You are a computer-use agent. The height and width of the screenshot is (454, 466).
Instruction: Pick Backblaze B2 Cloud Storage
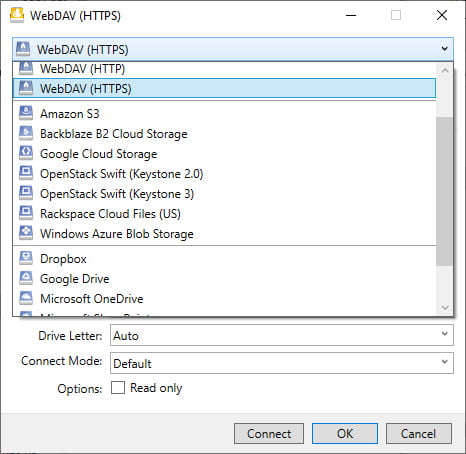pos(224,134)
